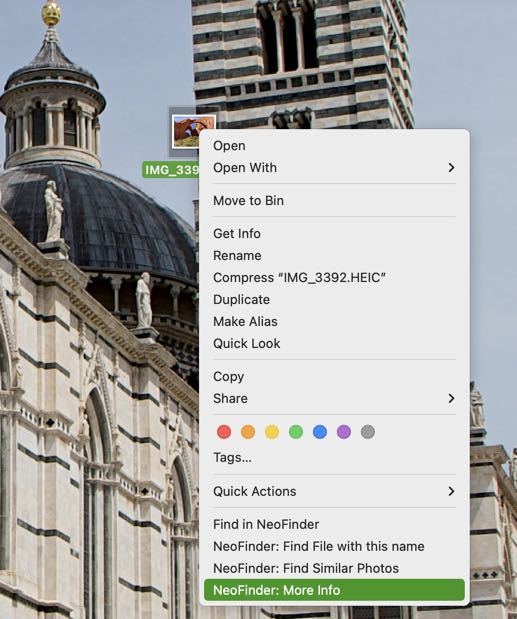The height and width of the screenshot is (619, 517).
Task: Select NeoFinder: Find File with this name
Action: (x=334, y=546)
